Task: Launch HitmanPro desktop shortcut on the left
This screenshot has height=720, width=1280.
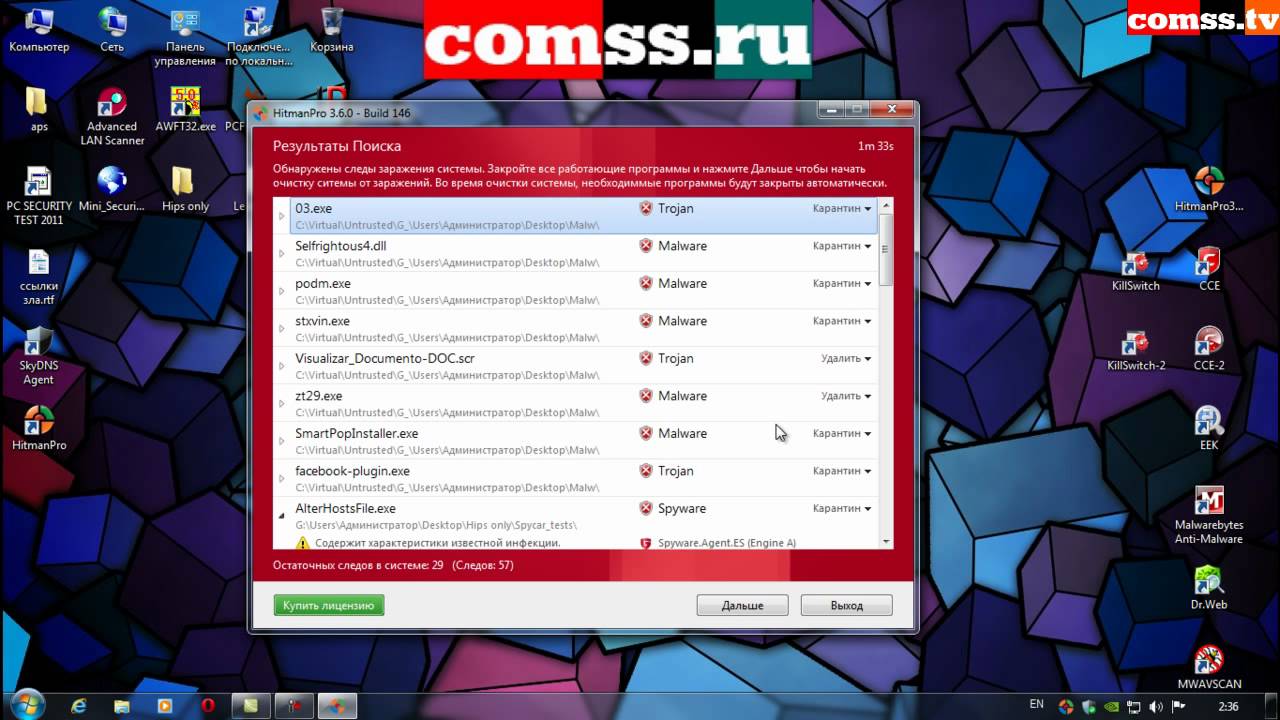Action: [38, 428]
